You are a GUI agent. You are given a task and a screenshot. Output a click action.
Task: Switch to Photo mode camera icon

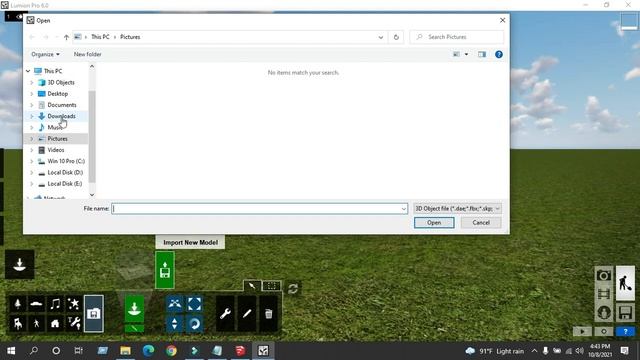(x=604, y=276)
